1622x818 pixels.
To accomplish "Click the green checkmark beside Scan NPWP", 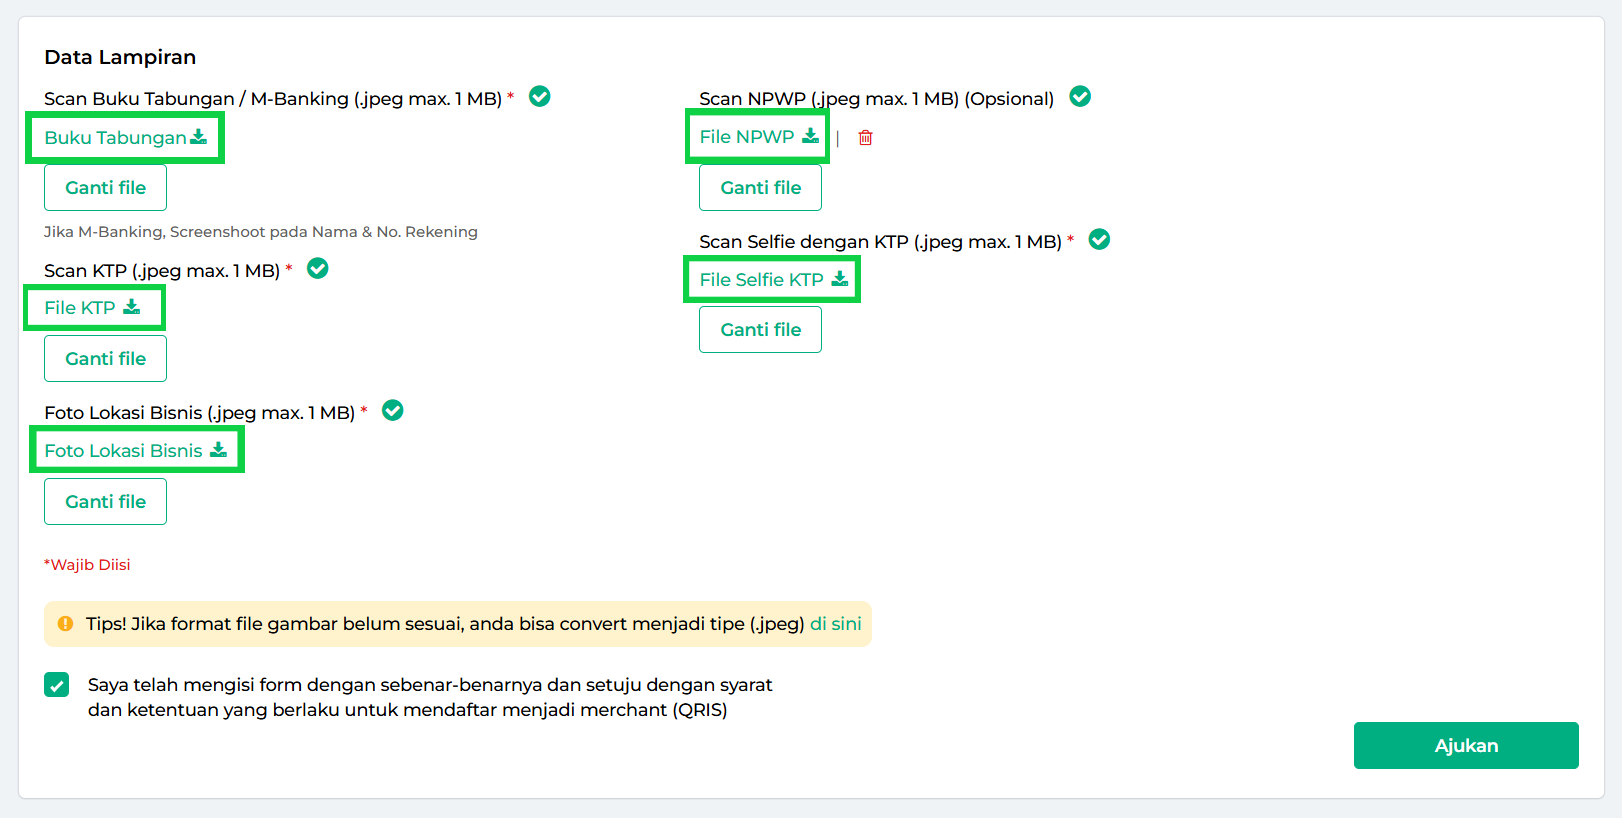I will click(x=1080, y=97).
